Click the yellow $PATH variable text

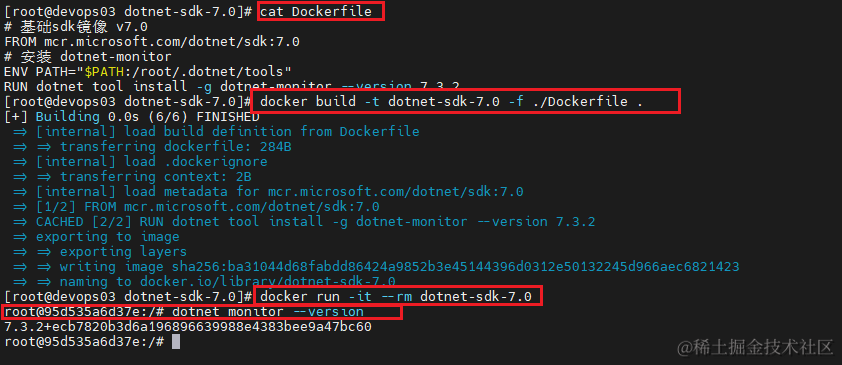point(104,71)
